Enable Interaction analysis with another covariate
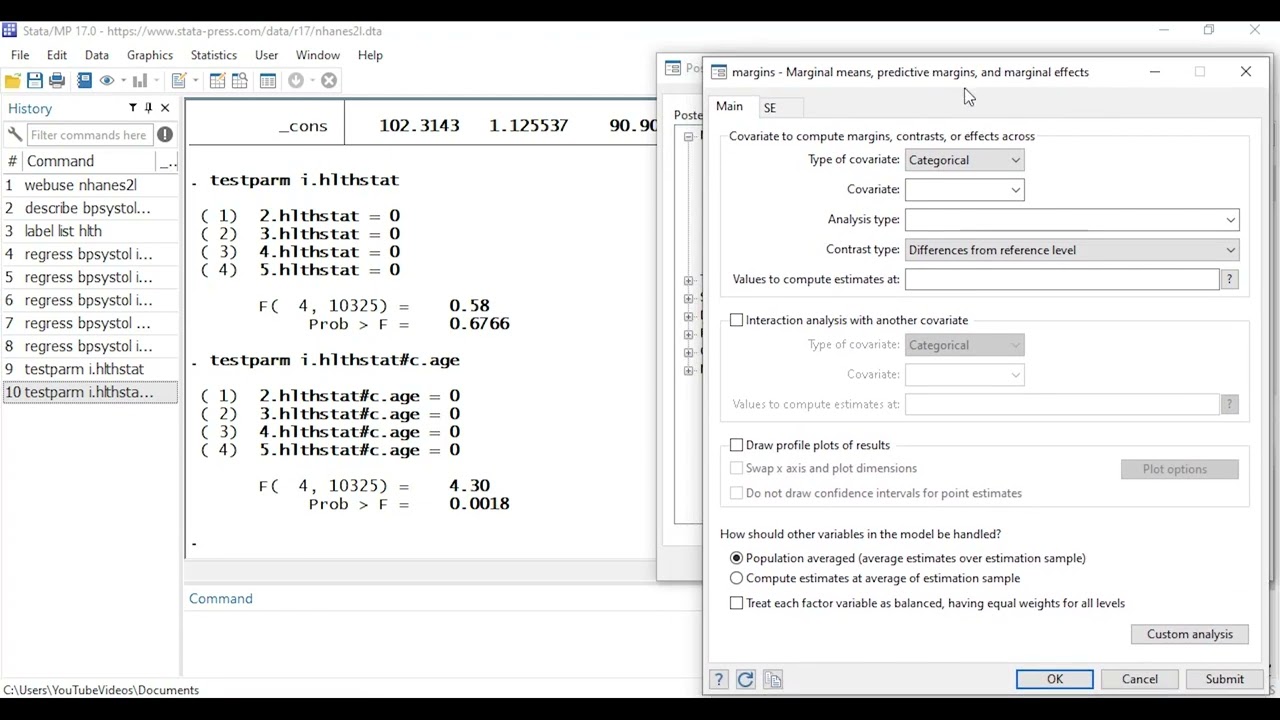 click(737, 320)
